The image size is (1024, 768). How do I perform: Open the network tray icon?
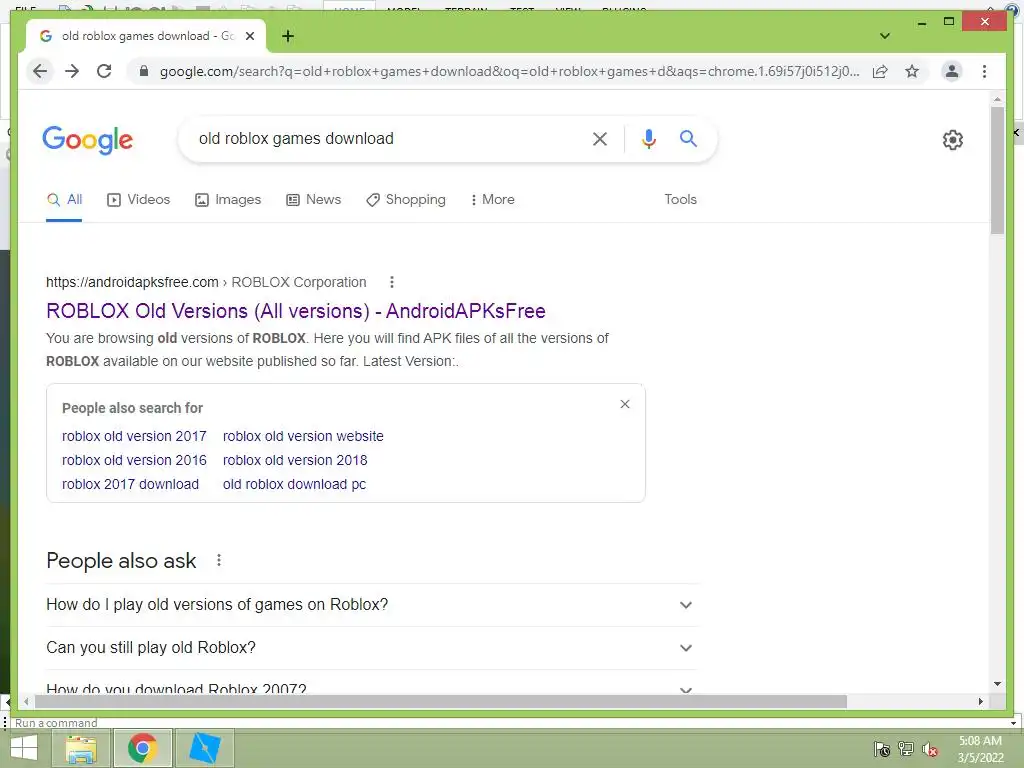pyautogui.click(x=906, y=749)
